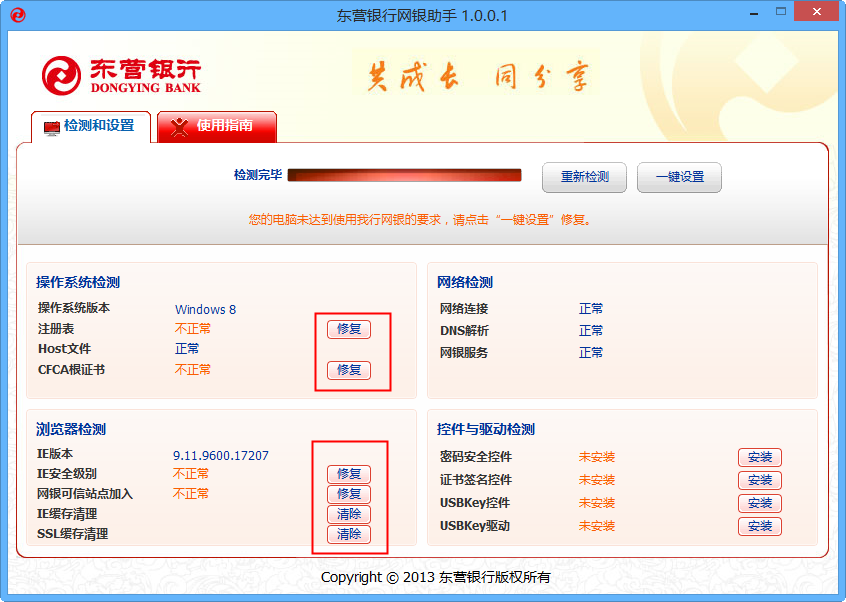Viewport: 846px width, 602px height.
Task: Click the red detection progress bar
Action: 405,175
